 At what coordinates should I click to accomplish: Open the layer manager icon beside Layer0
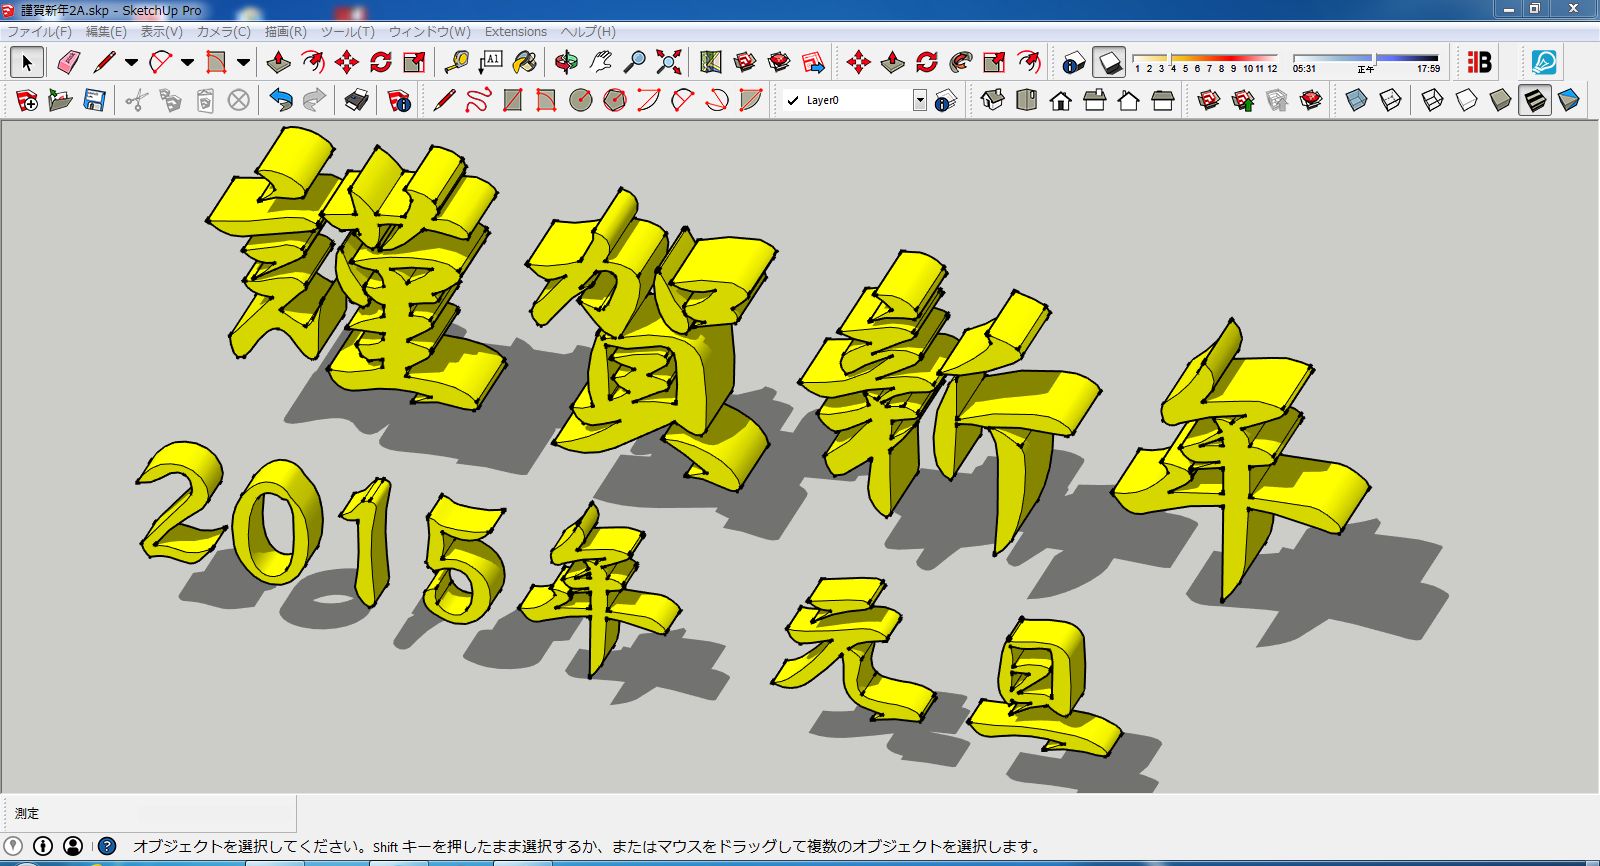[x=946, y=100]
